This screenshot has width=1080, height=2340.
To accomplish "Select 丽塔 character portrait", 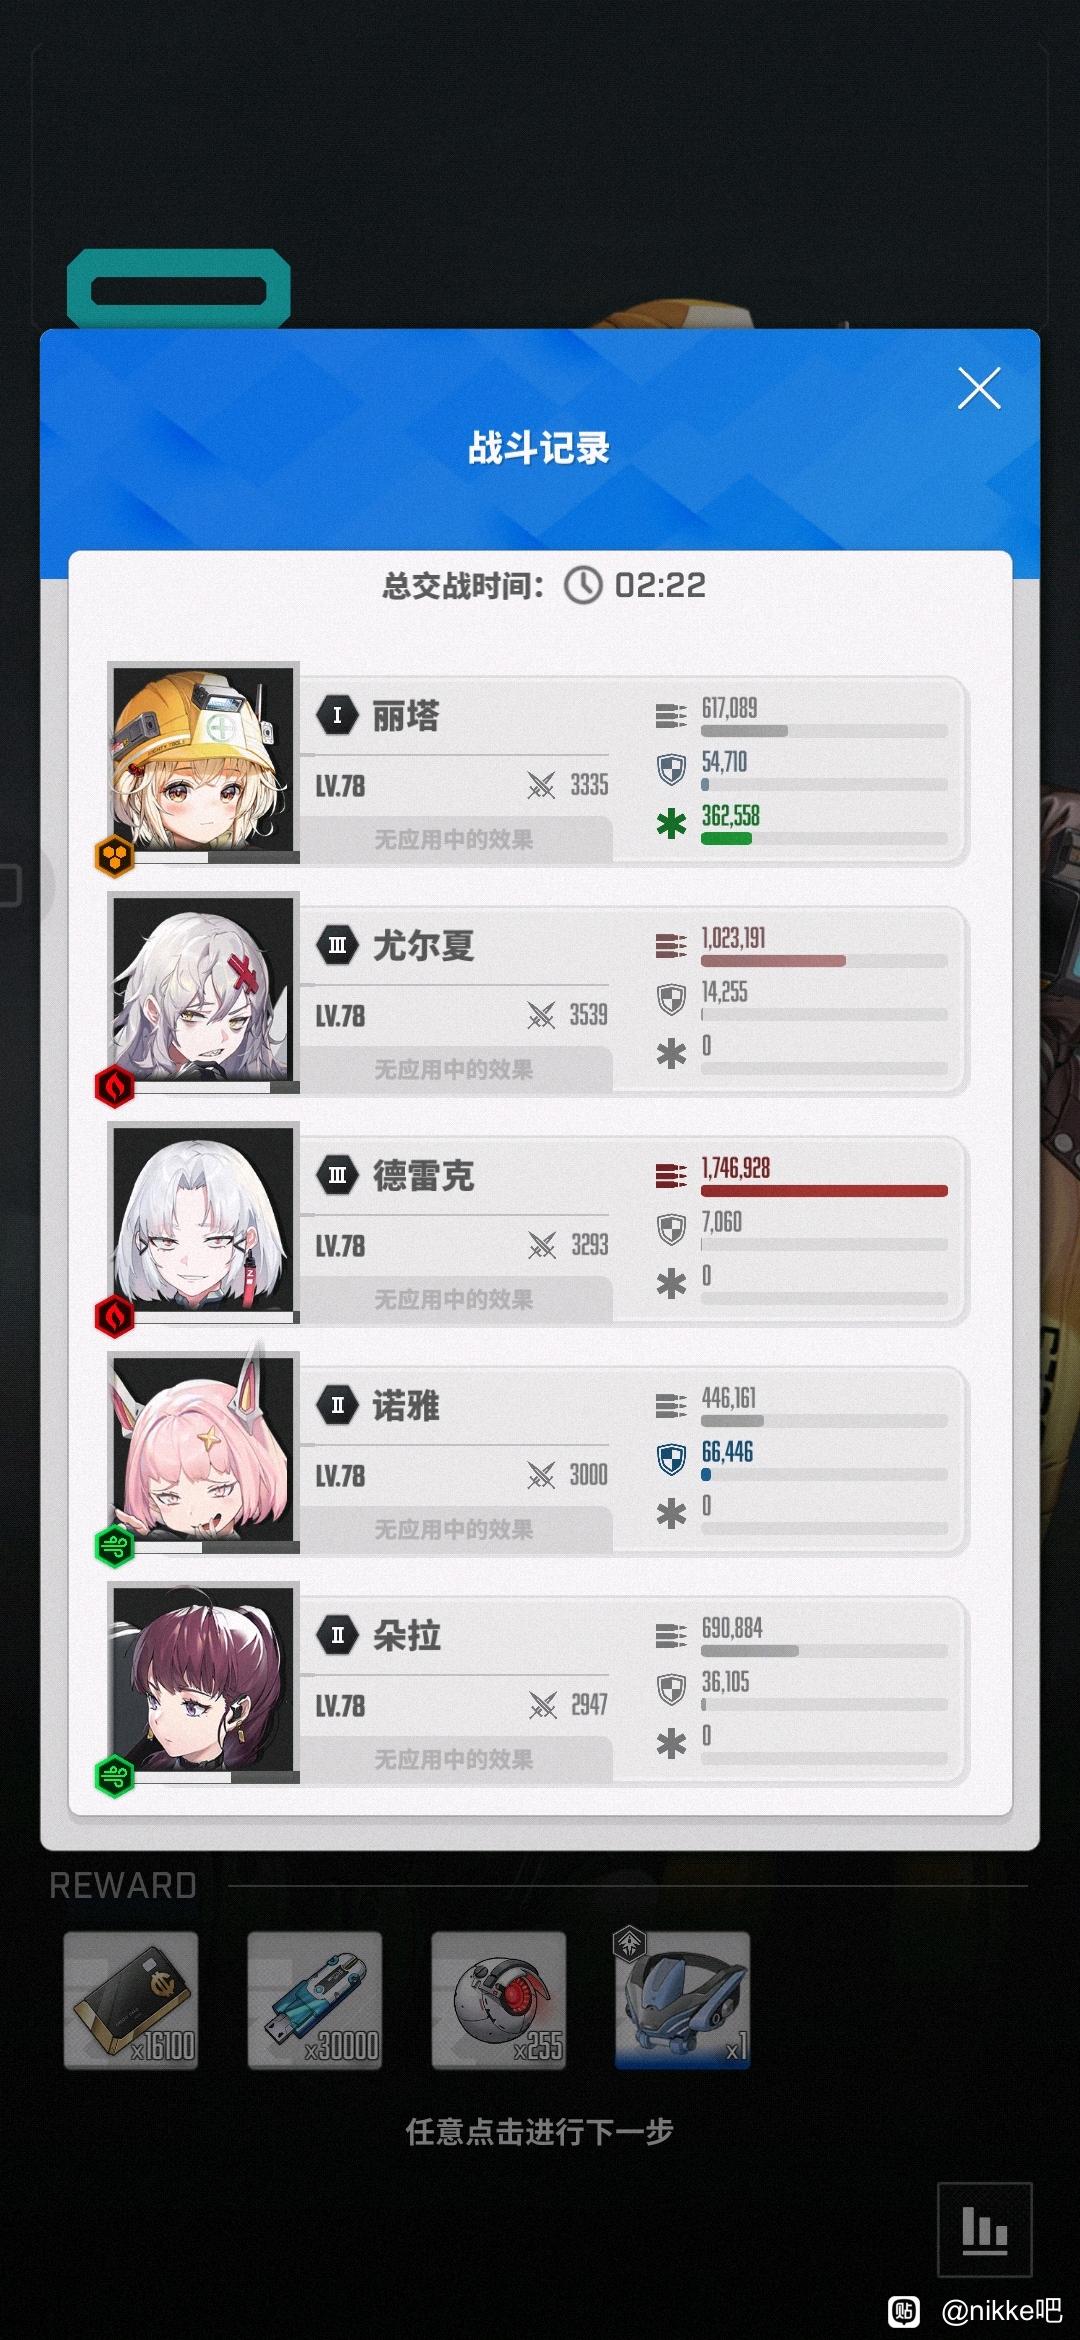I will (x=204, y=759).
